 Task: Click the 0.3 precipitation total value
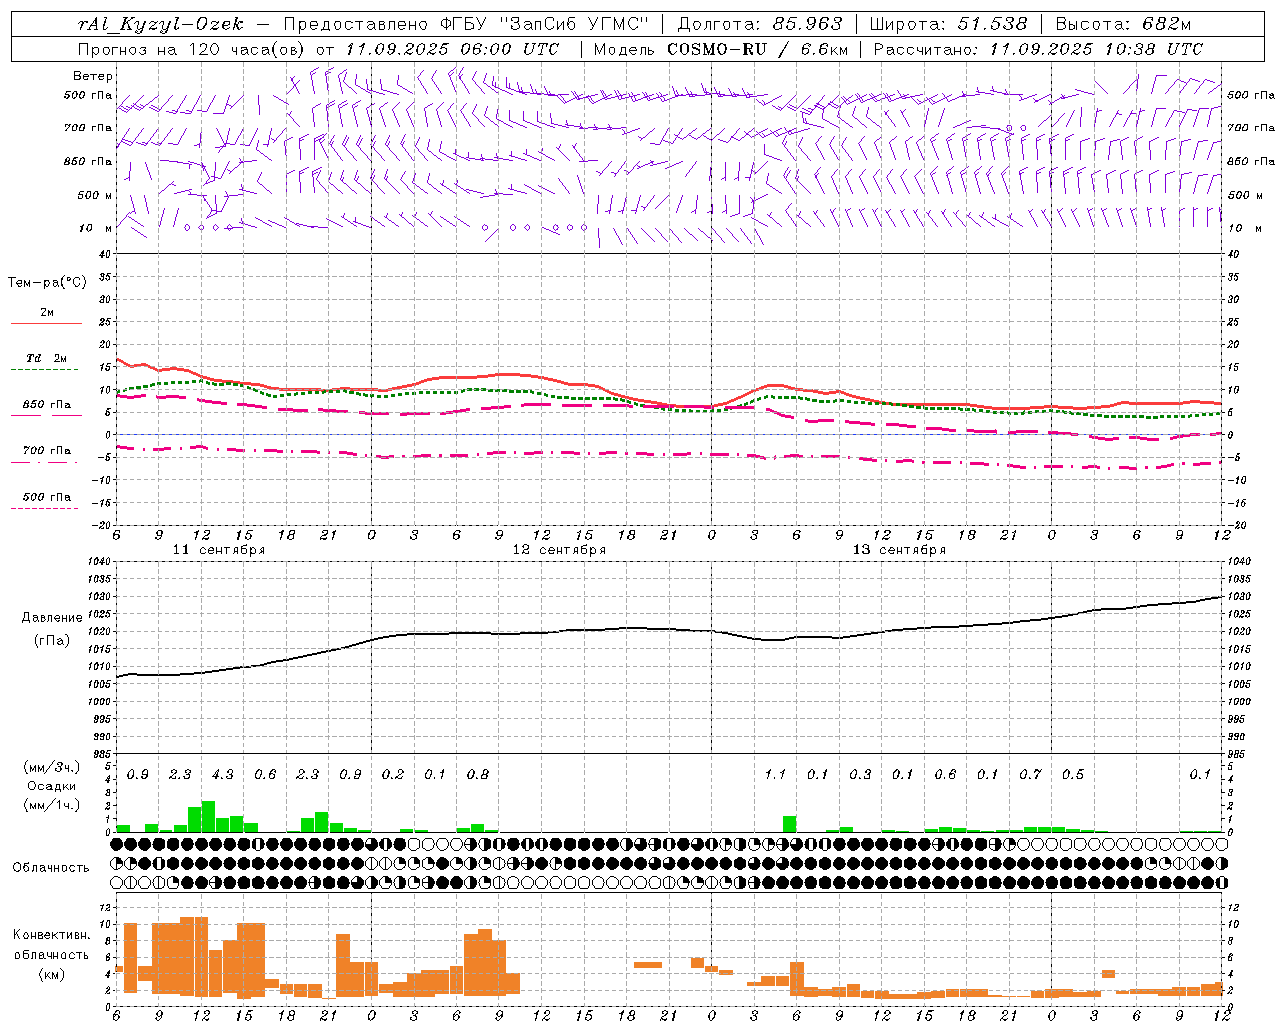click(860, 775)
